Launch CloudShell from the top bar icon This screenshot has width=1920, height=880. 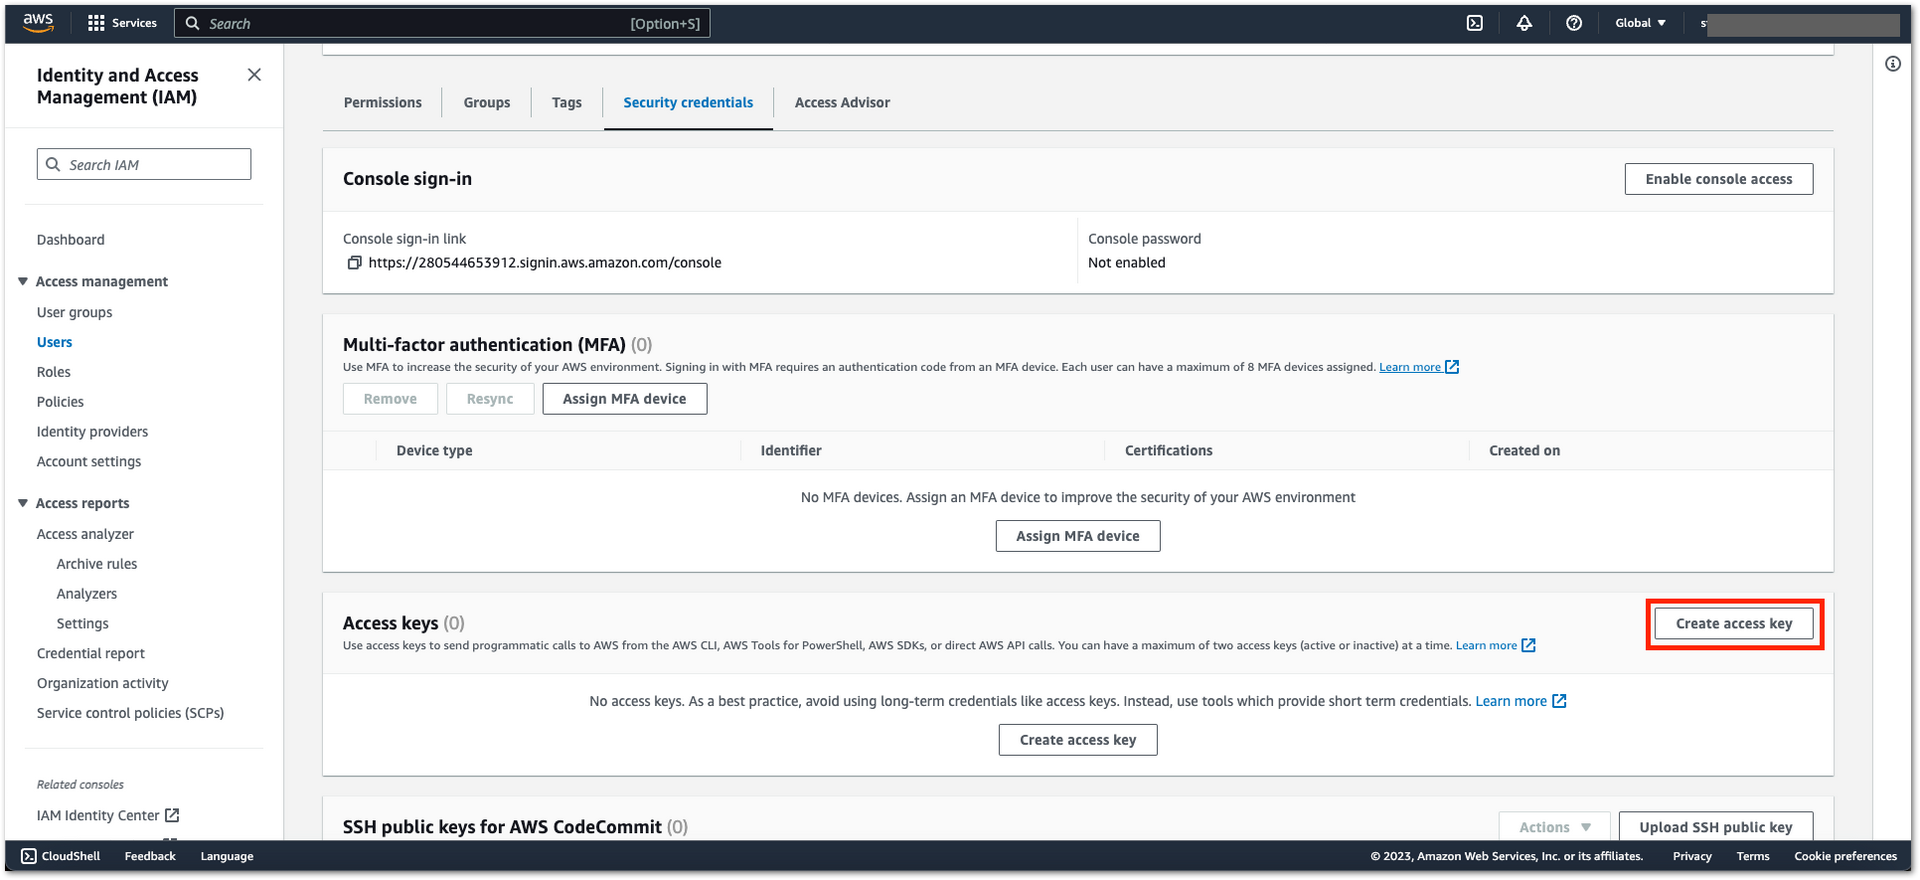[x=1475, y=23]
